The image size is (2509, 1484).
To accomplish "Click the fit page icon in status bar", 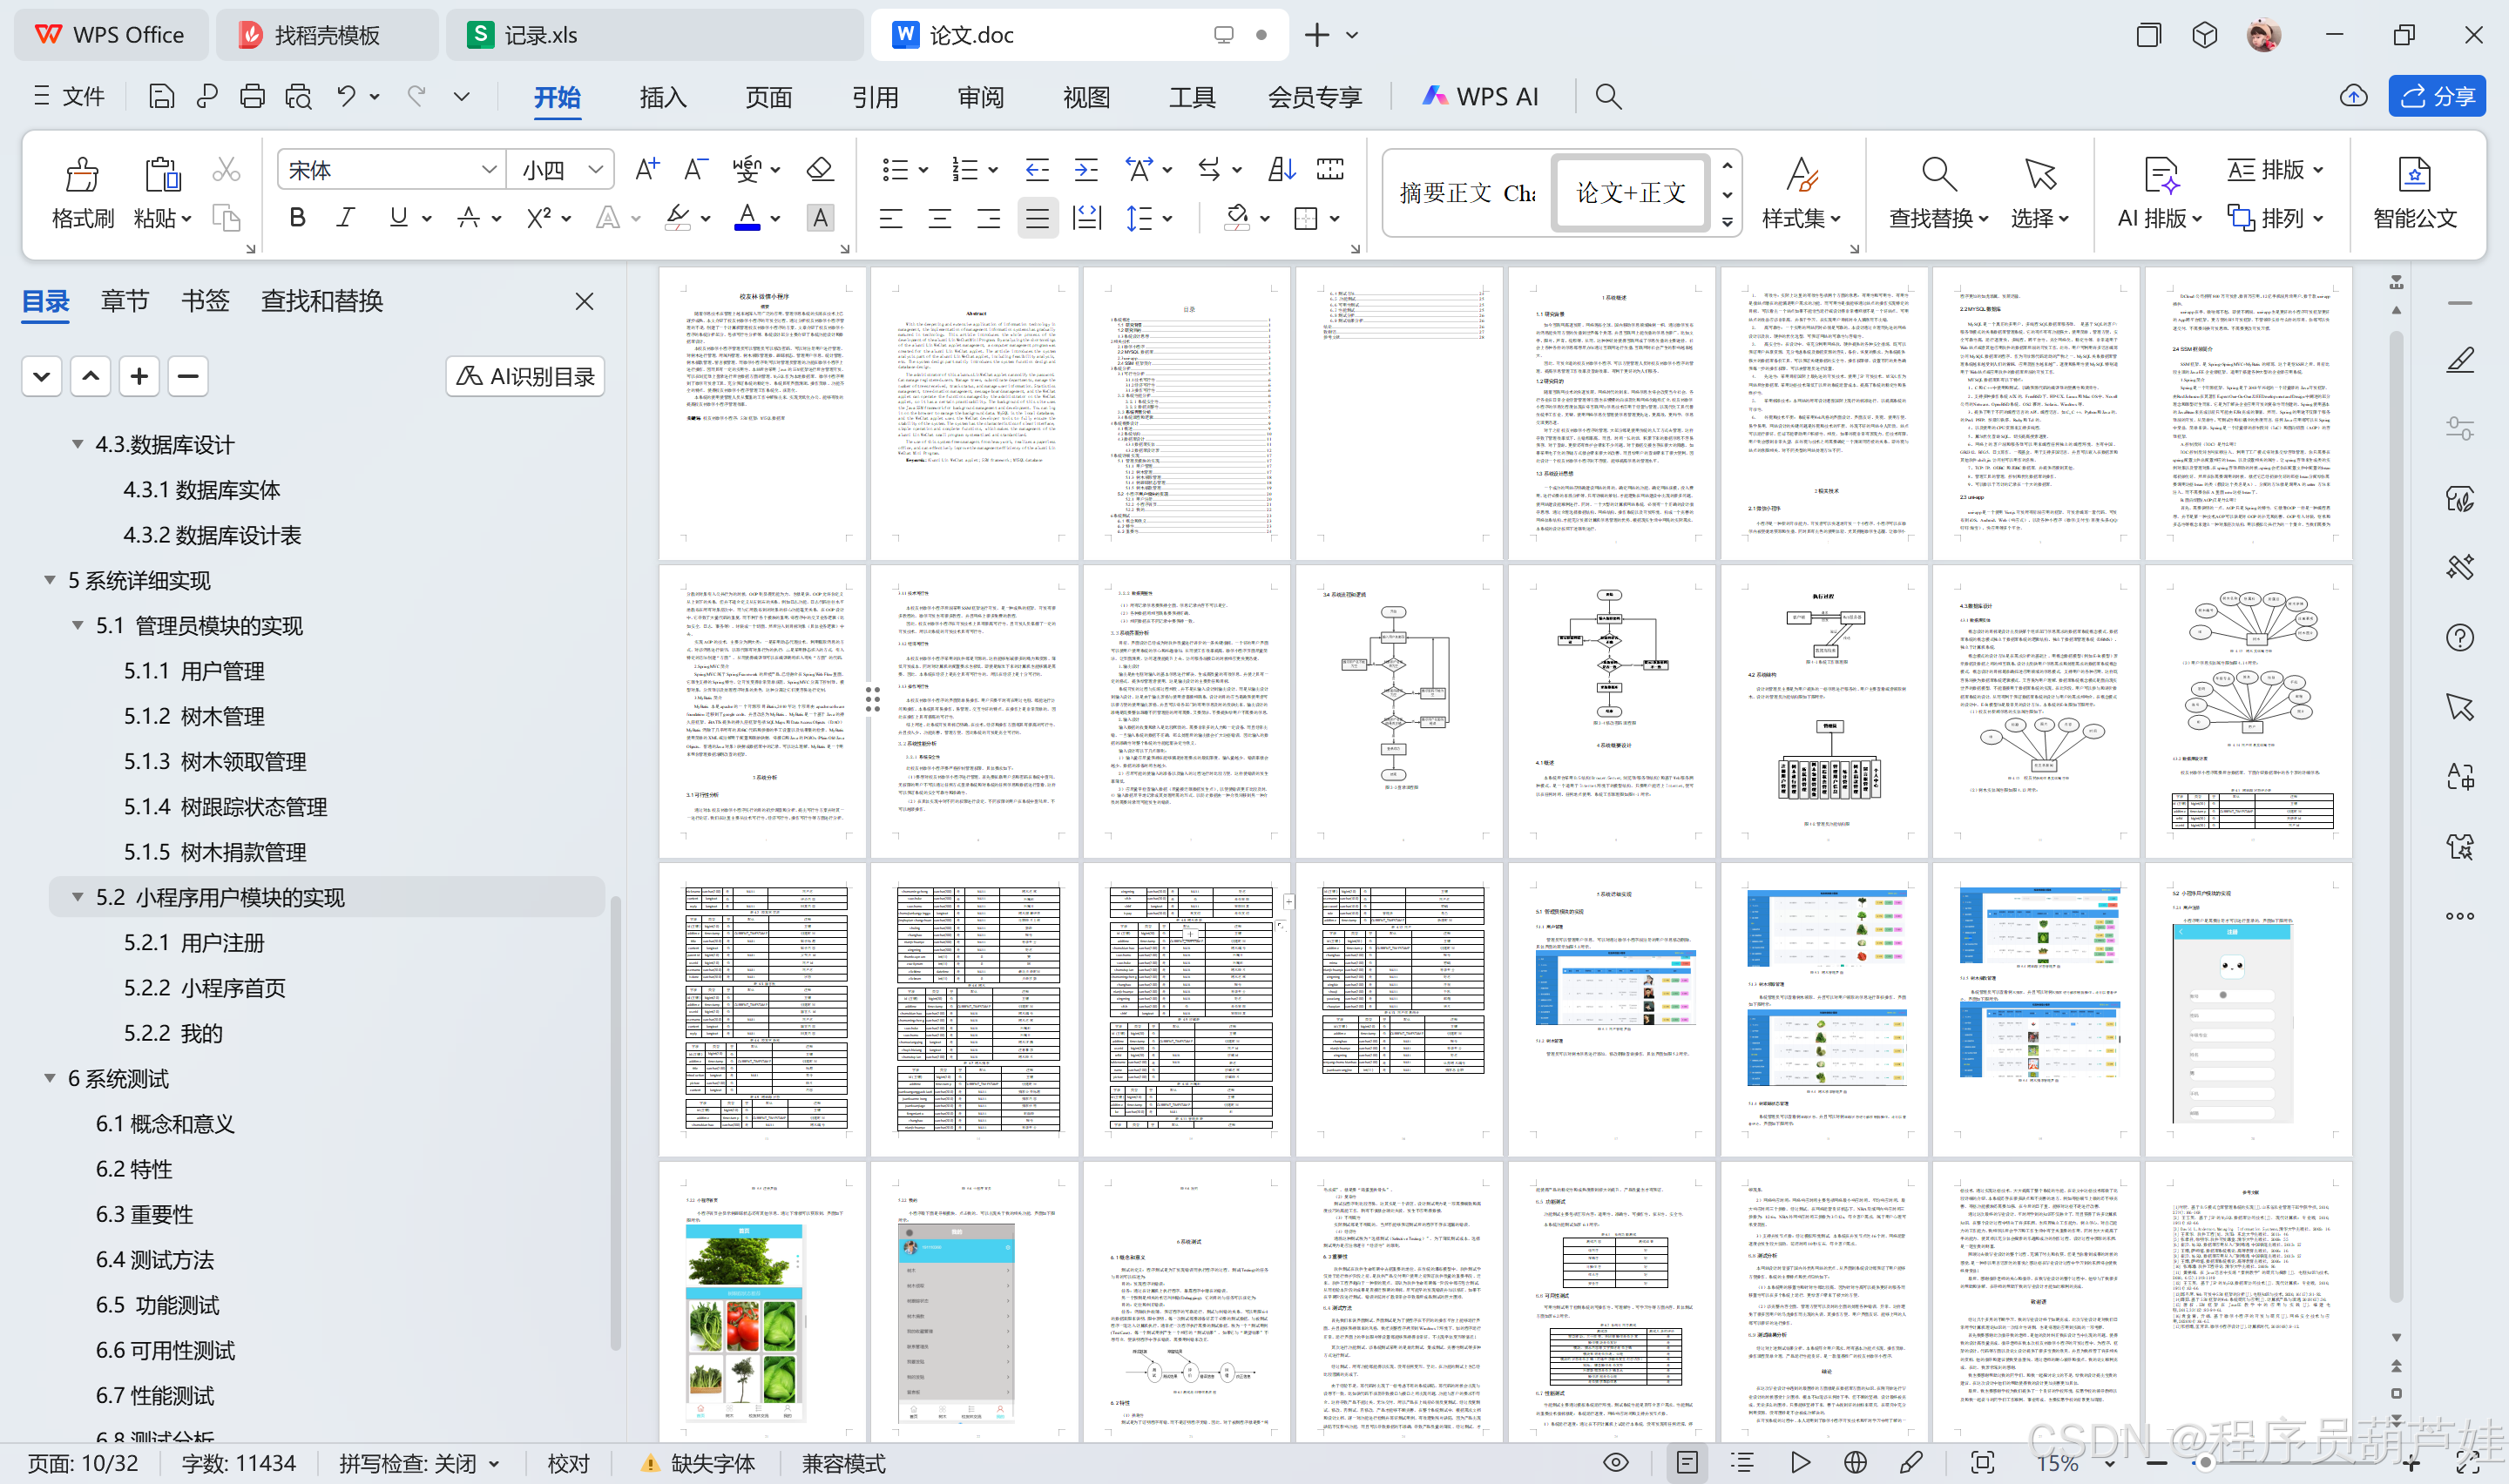I will point(1982,1463).
